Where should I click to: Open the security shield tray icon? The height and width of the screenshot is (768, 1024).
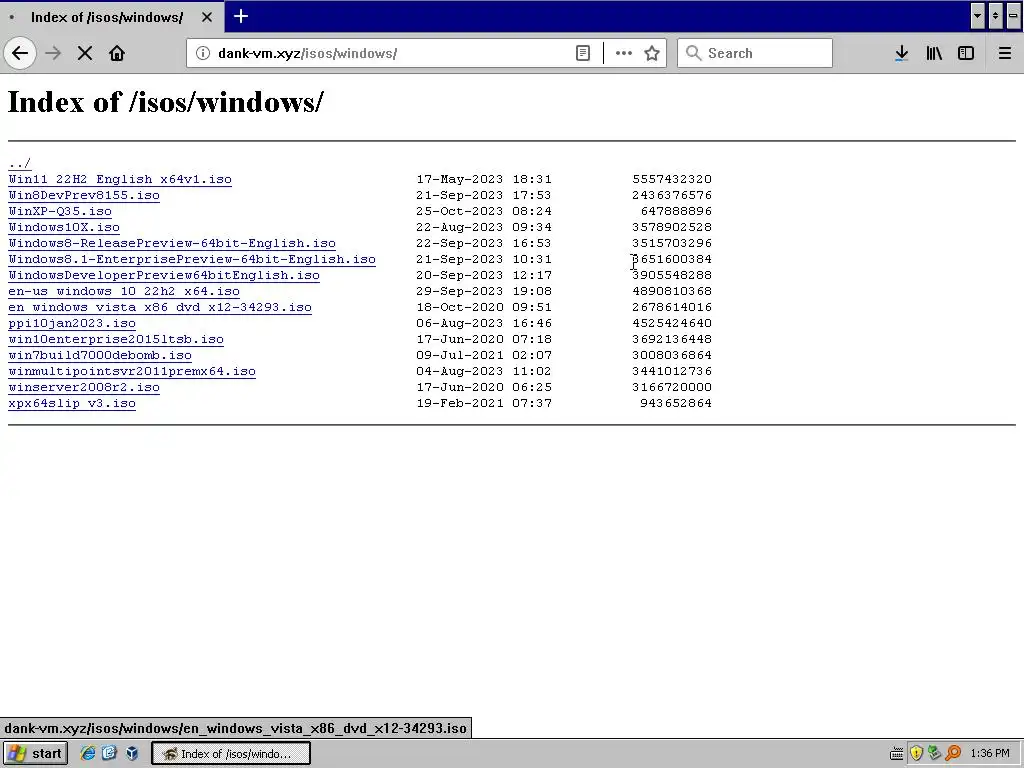point(916,754)
